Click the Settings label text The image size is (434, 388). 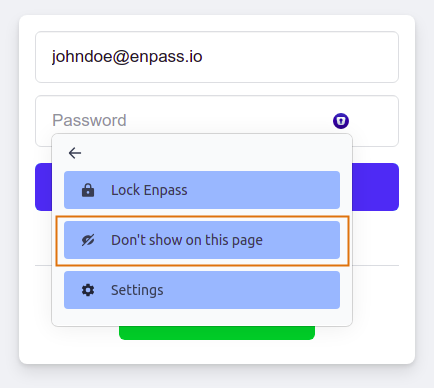click(x=137, y=290)
